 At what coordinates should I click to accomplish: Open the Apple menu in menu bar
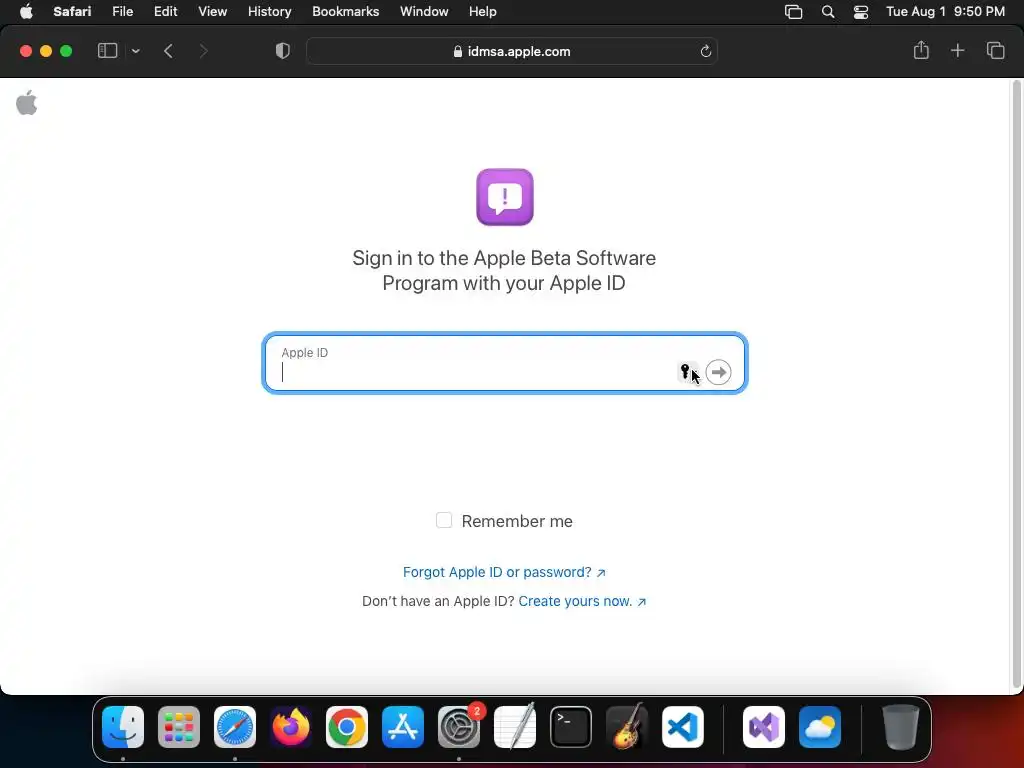click(26, 12)
